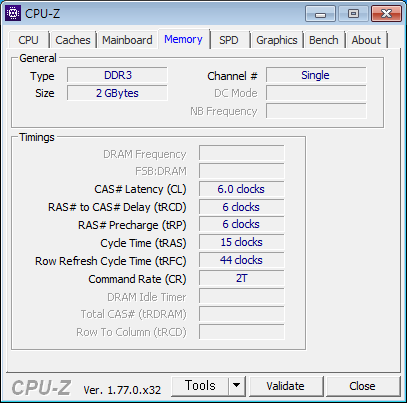The image size is (407, 403).
Task: Click the CAS# Latency (CL) label
Action: coord(140,189)
